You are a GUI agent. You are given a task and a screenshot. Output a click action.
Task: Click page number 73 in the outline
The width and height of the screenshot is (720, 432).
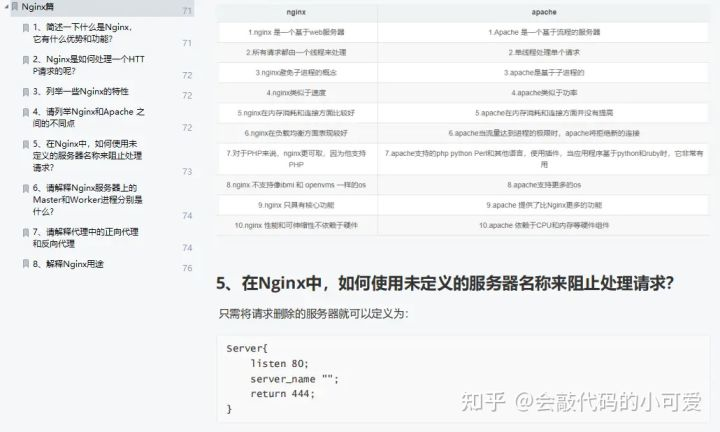[187, 172]
